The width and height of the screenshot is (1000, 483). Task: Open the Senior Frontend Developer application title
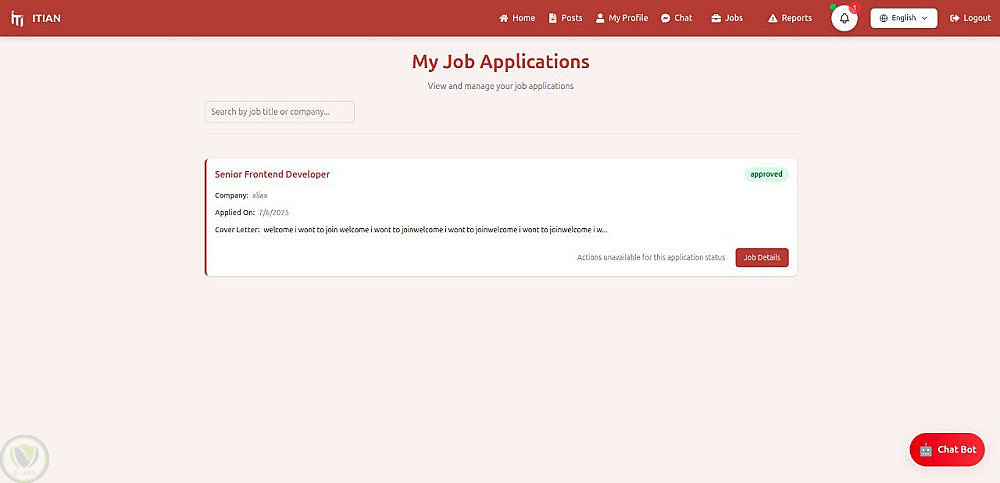272,174
